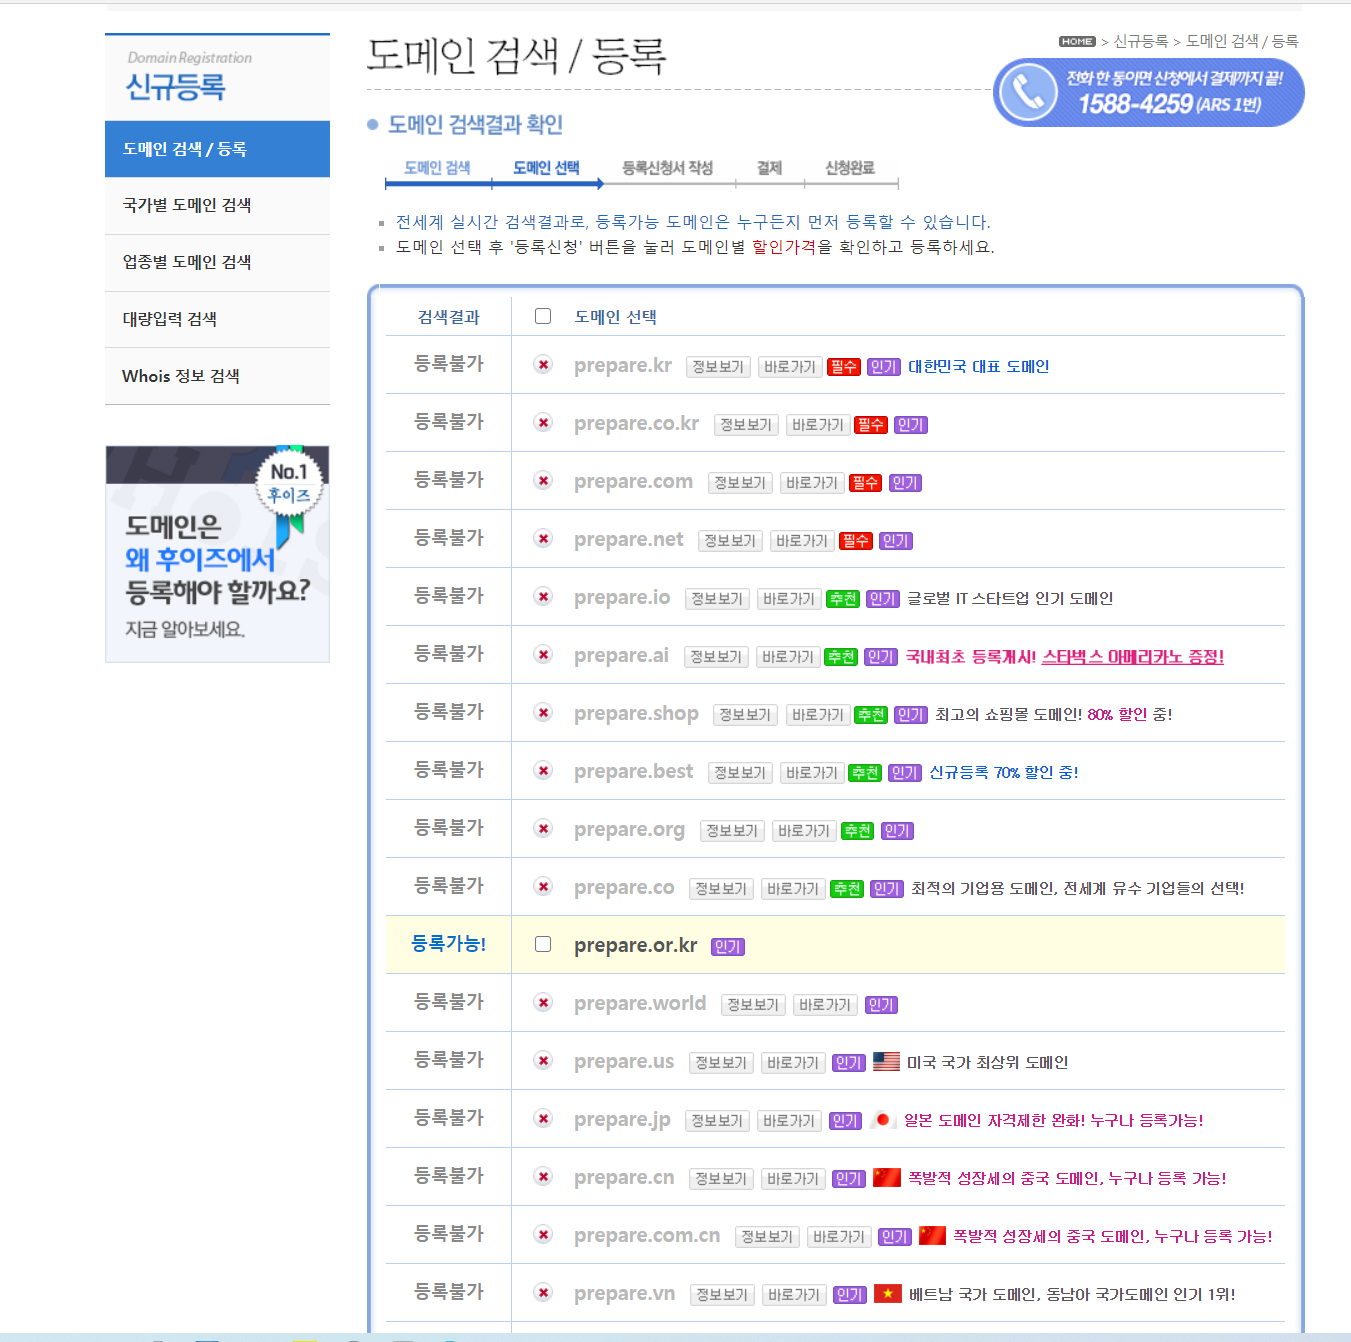Click the 필수 badge next to prepare.com

865,483
